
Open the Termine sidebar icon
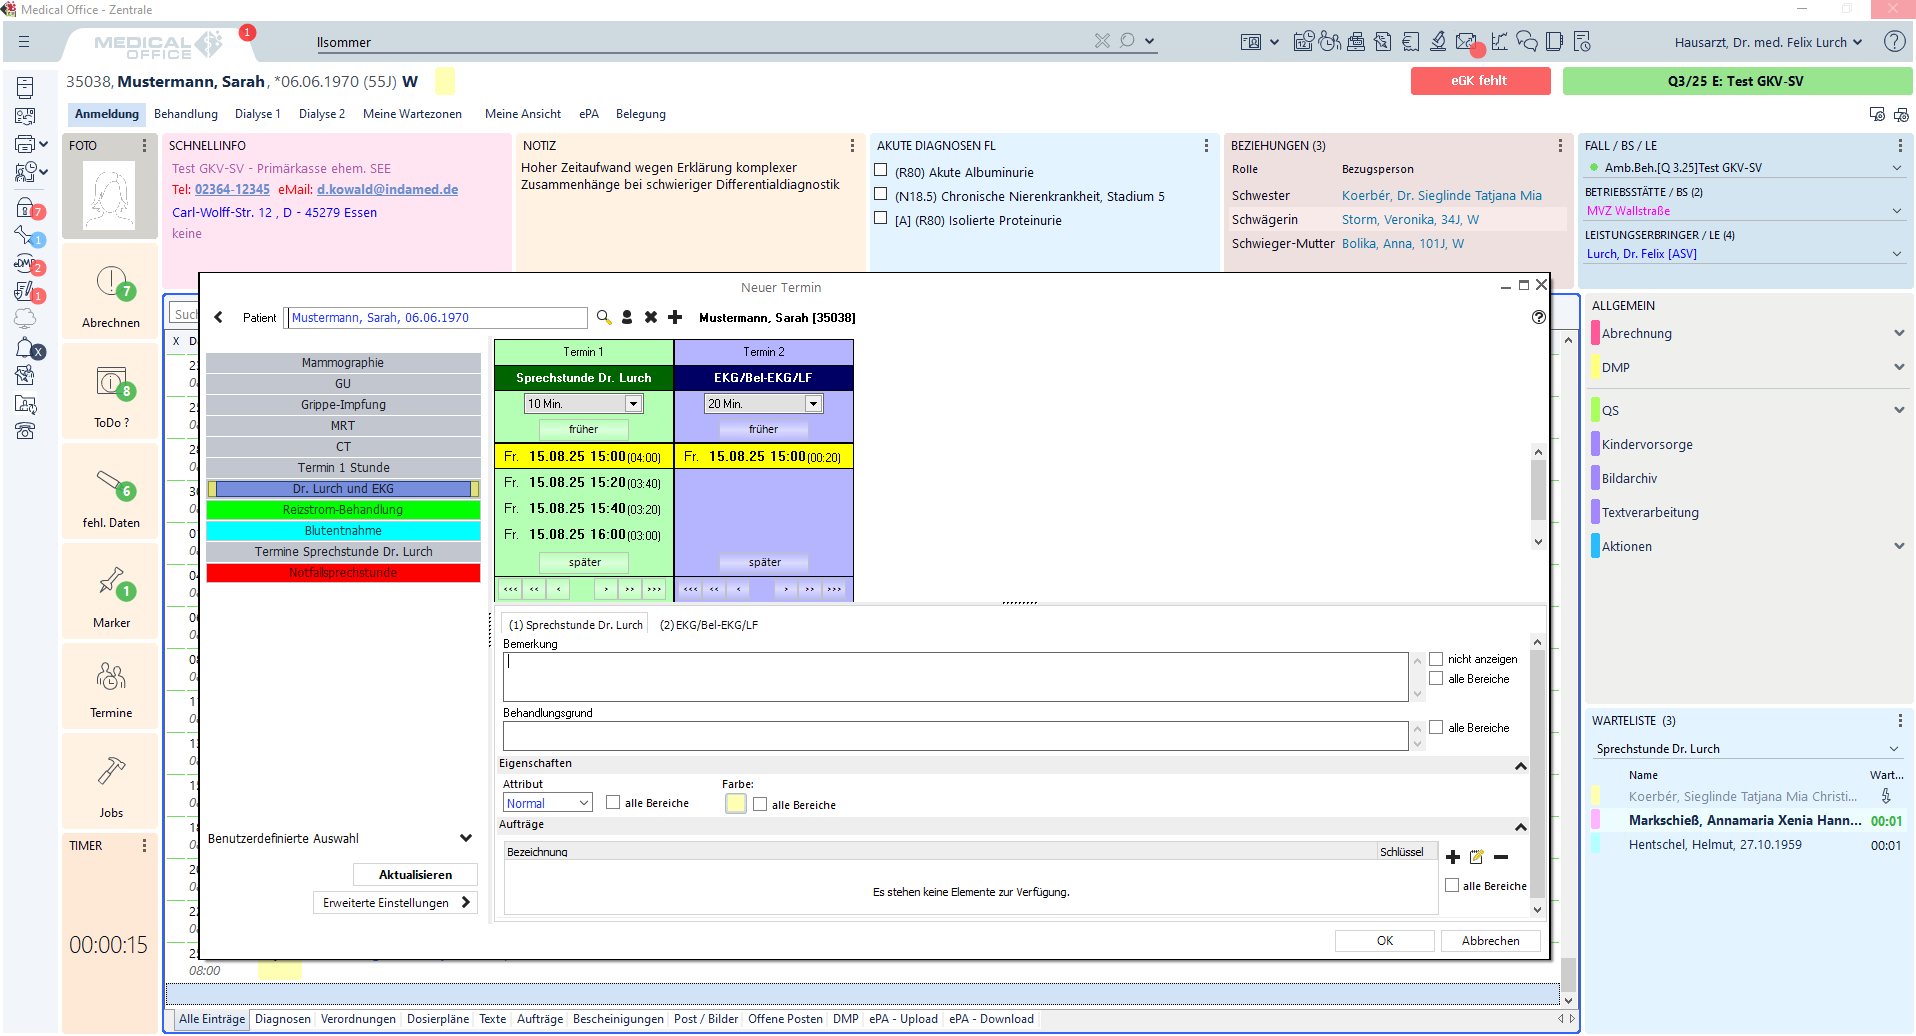[111, 689]
